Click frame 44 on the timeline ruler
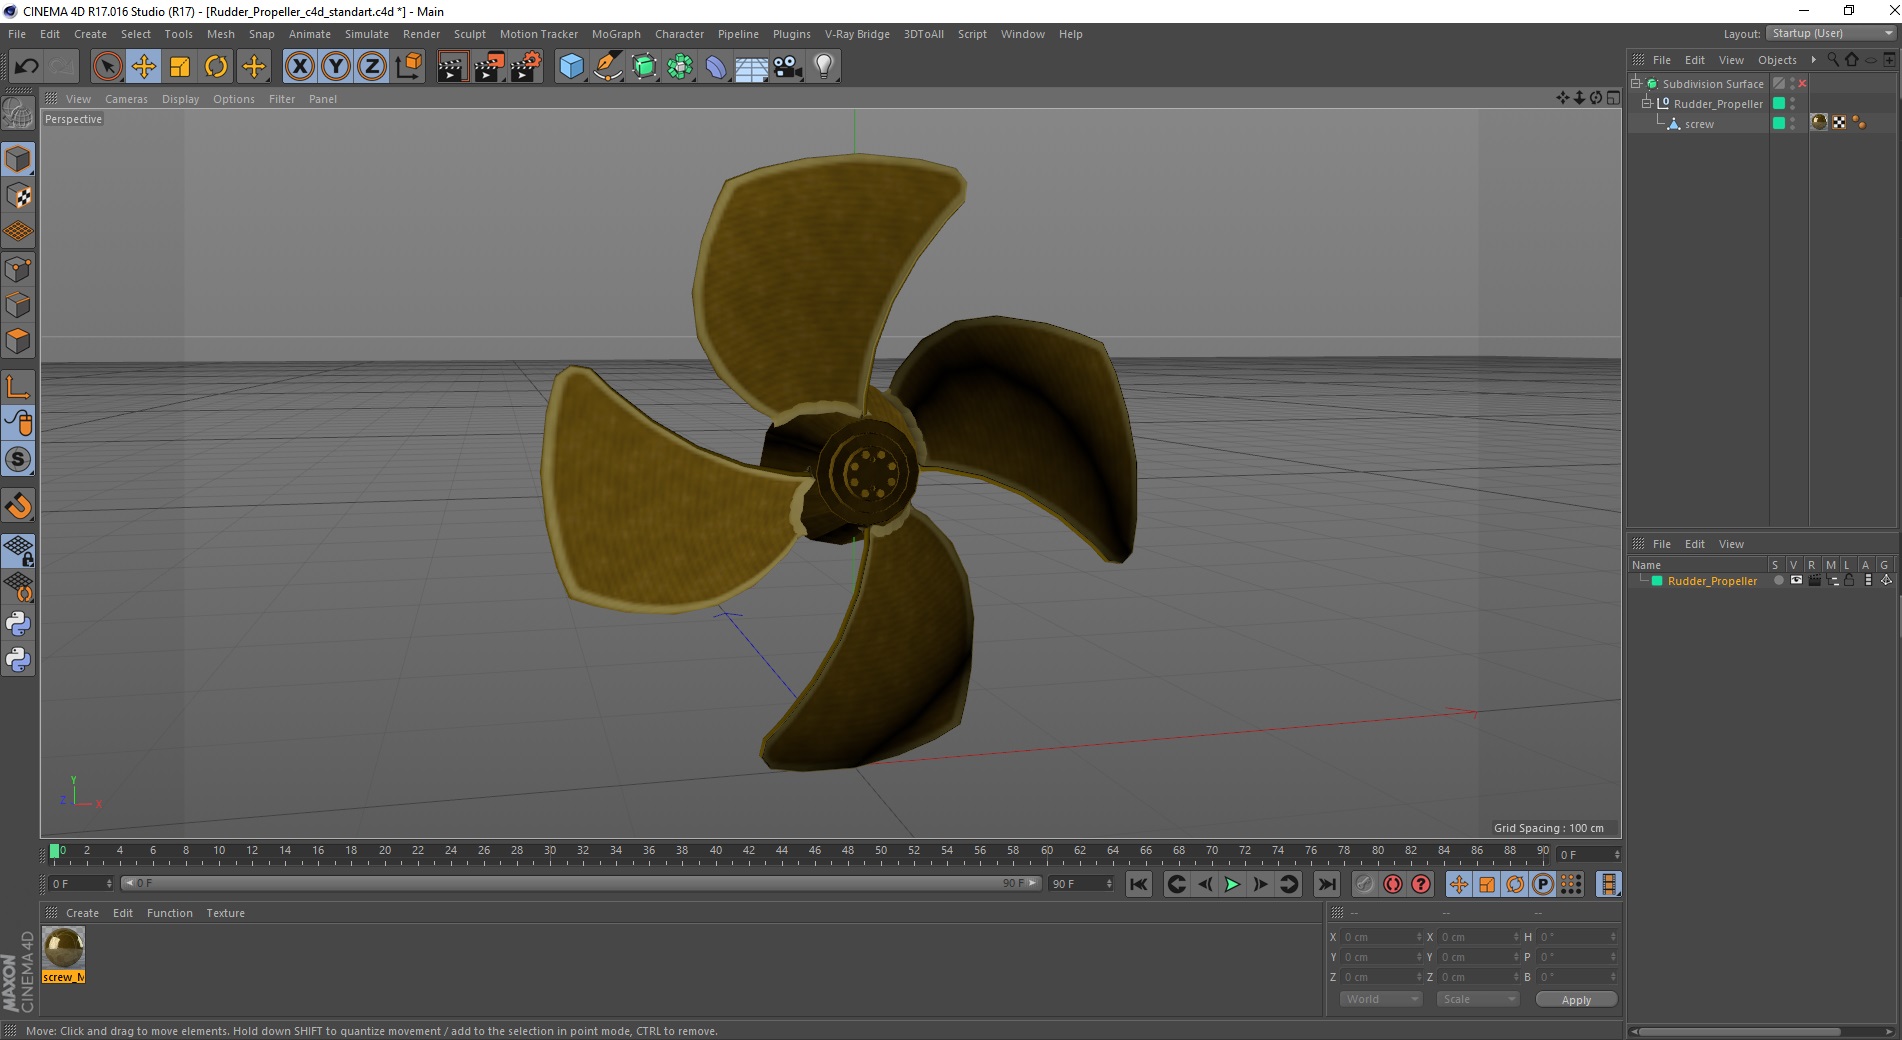The image size is (1902, 1040). tap(781, 851)
